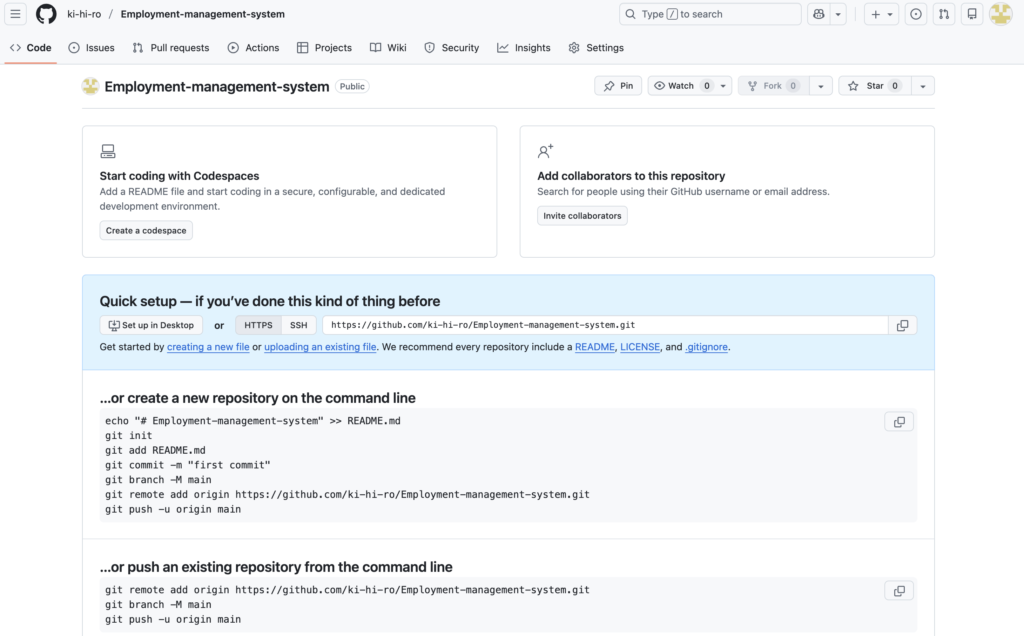The width and height of the screenshot is (1024, 636).
Task: Open the Copilot icon in header
Action: [x=819, y=14]
